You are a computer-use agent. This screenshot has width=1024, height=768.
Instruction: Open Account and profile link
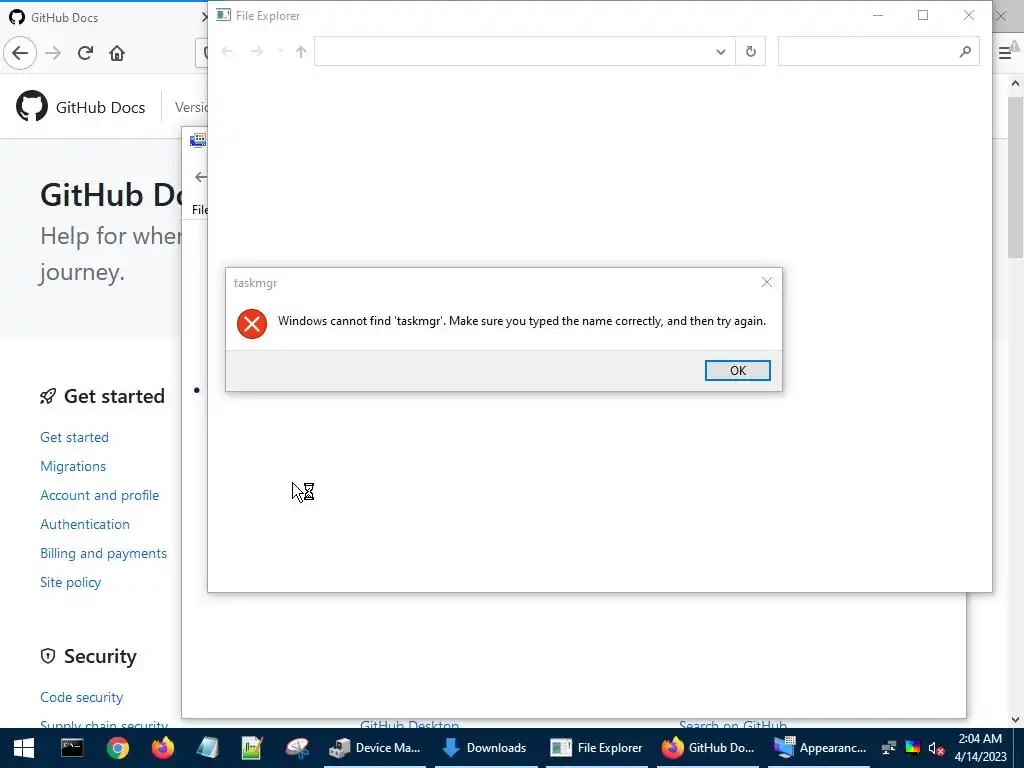(99, 495)
